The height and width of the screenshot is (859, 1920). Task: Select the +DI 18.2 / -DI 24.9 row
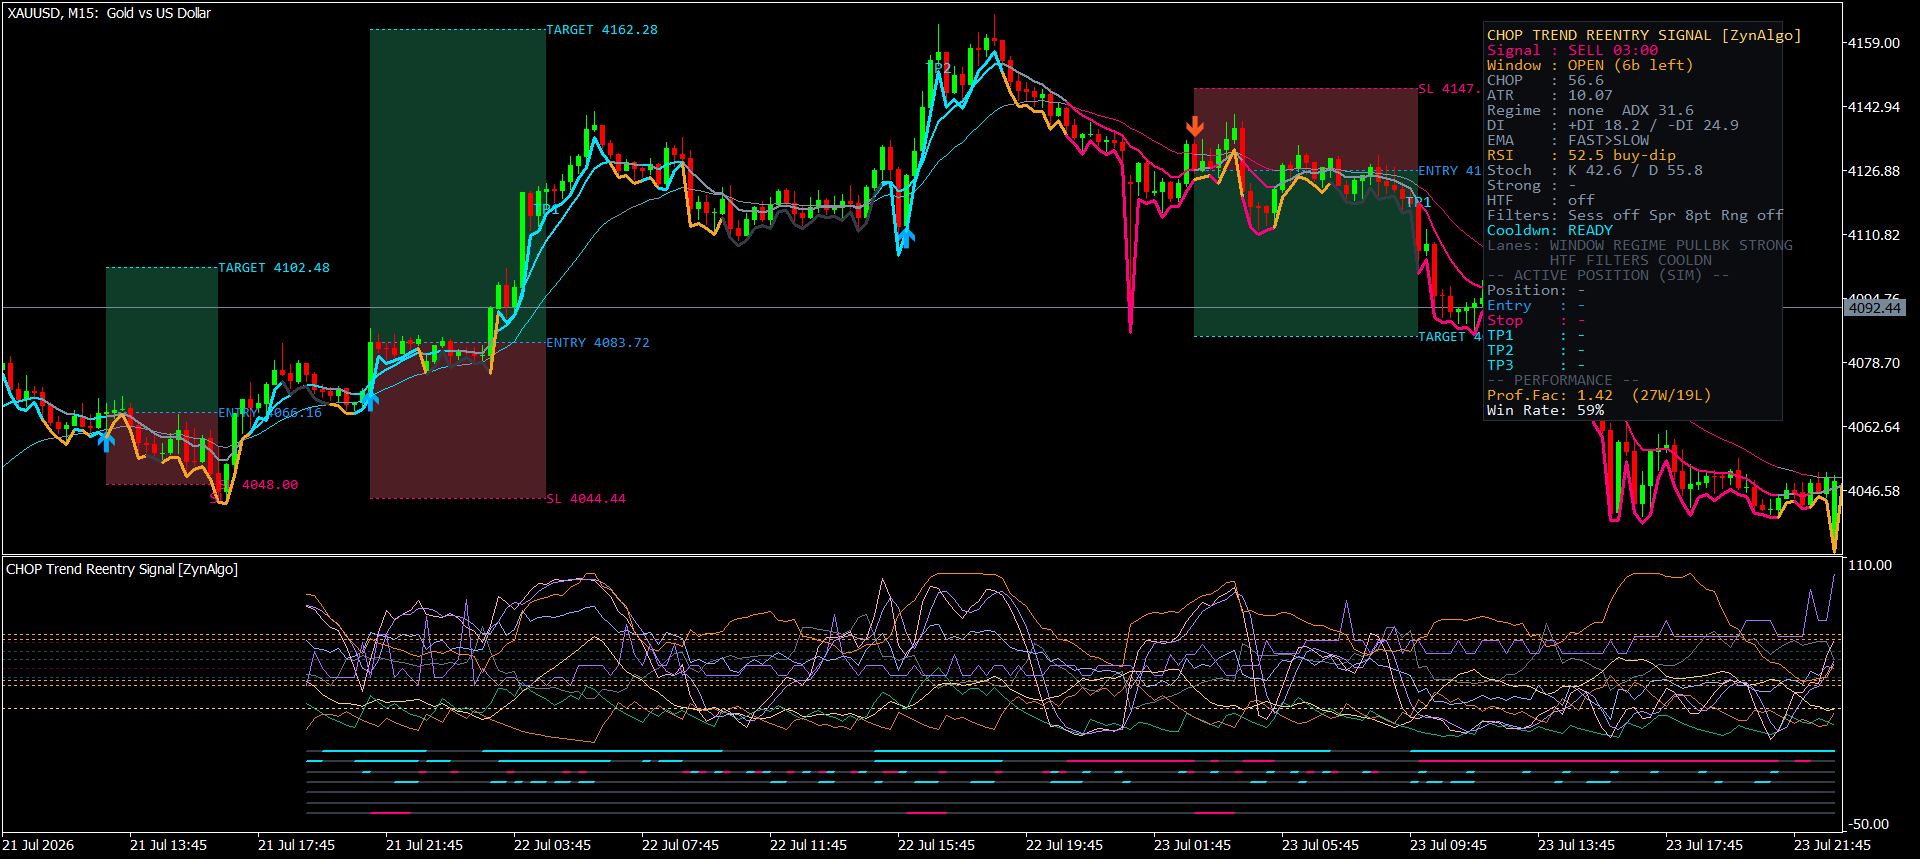(x=1612, y=125)
